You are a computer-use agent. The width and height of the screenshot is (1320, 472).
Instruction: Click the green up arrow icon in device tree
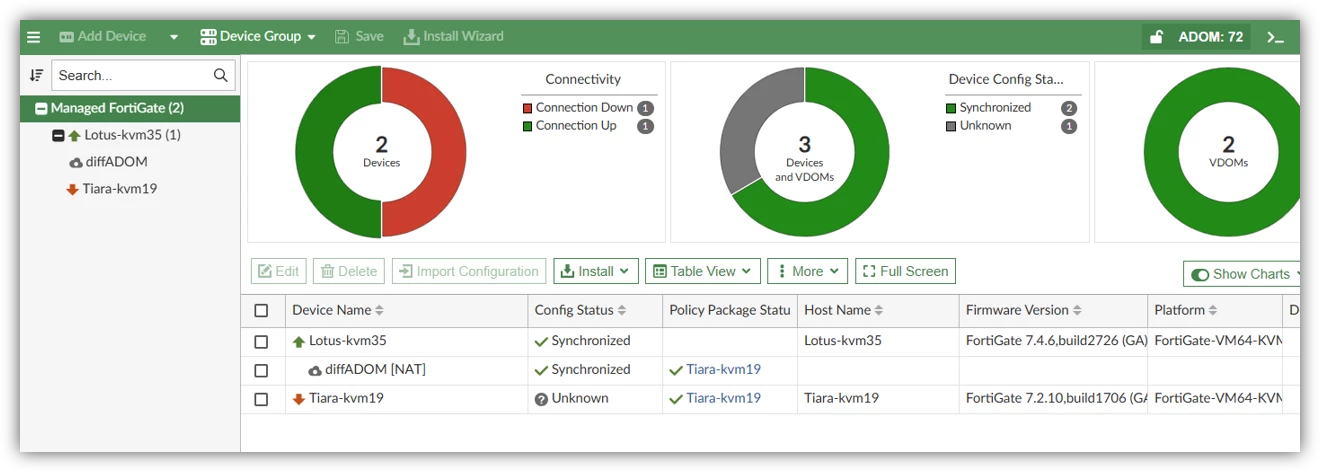tap(74, 135)
